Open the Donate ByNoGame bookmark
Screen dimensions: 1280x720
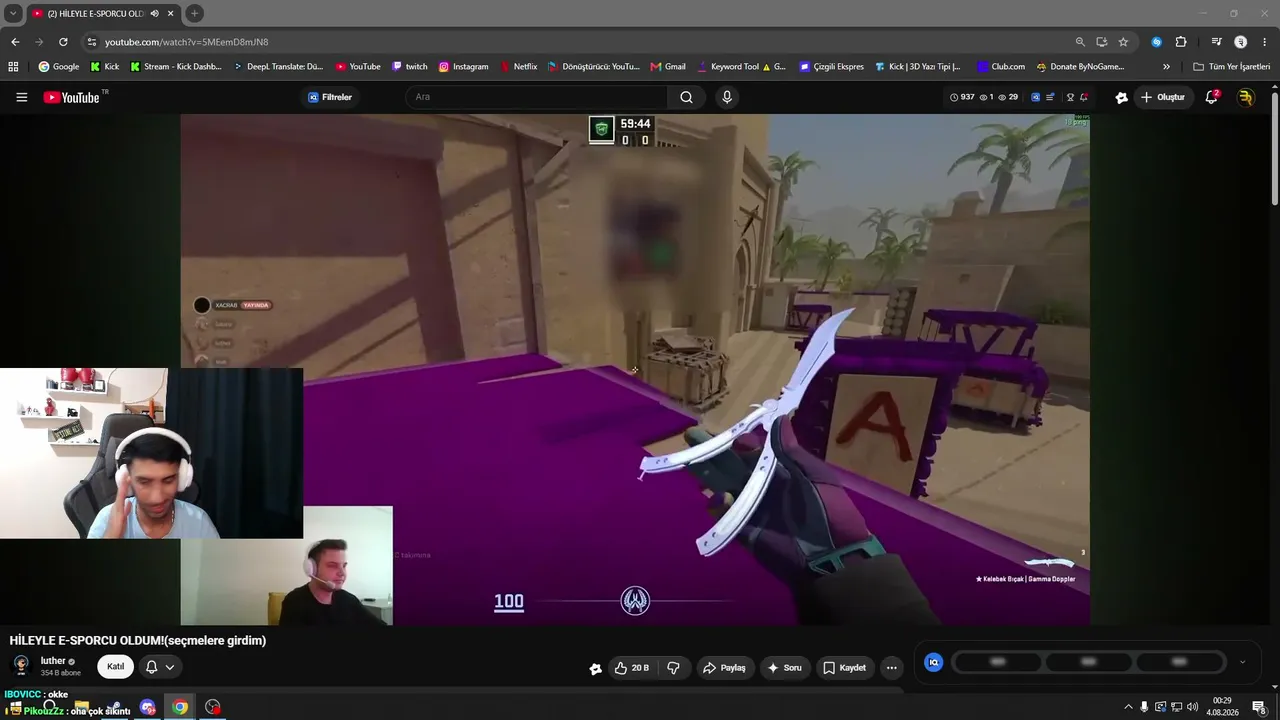click(x=1081, y=67)
